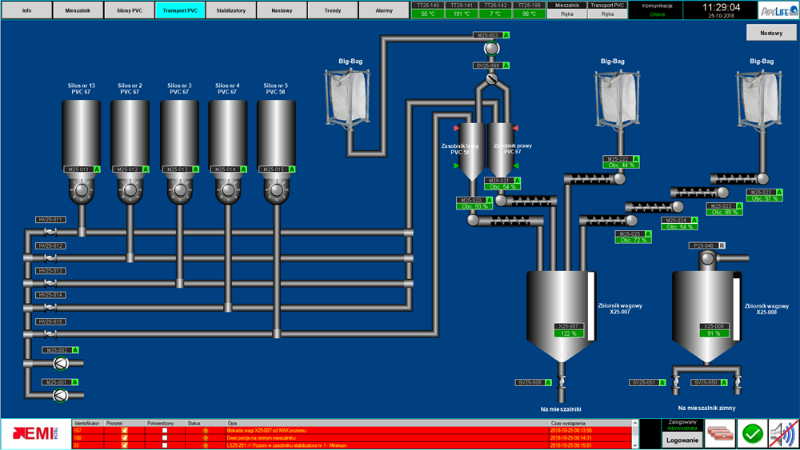The height and width of the screenshot is (450, 800).
Task: Toggle Przeczytał checkbox for alarm 33
Action: [x=125, y=444]
